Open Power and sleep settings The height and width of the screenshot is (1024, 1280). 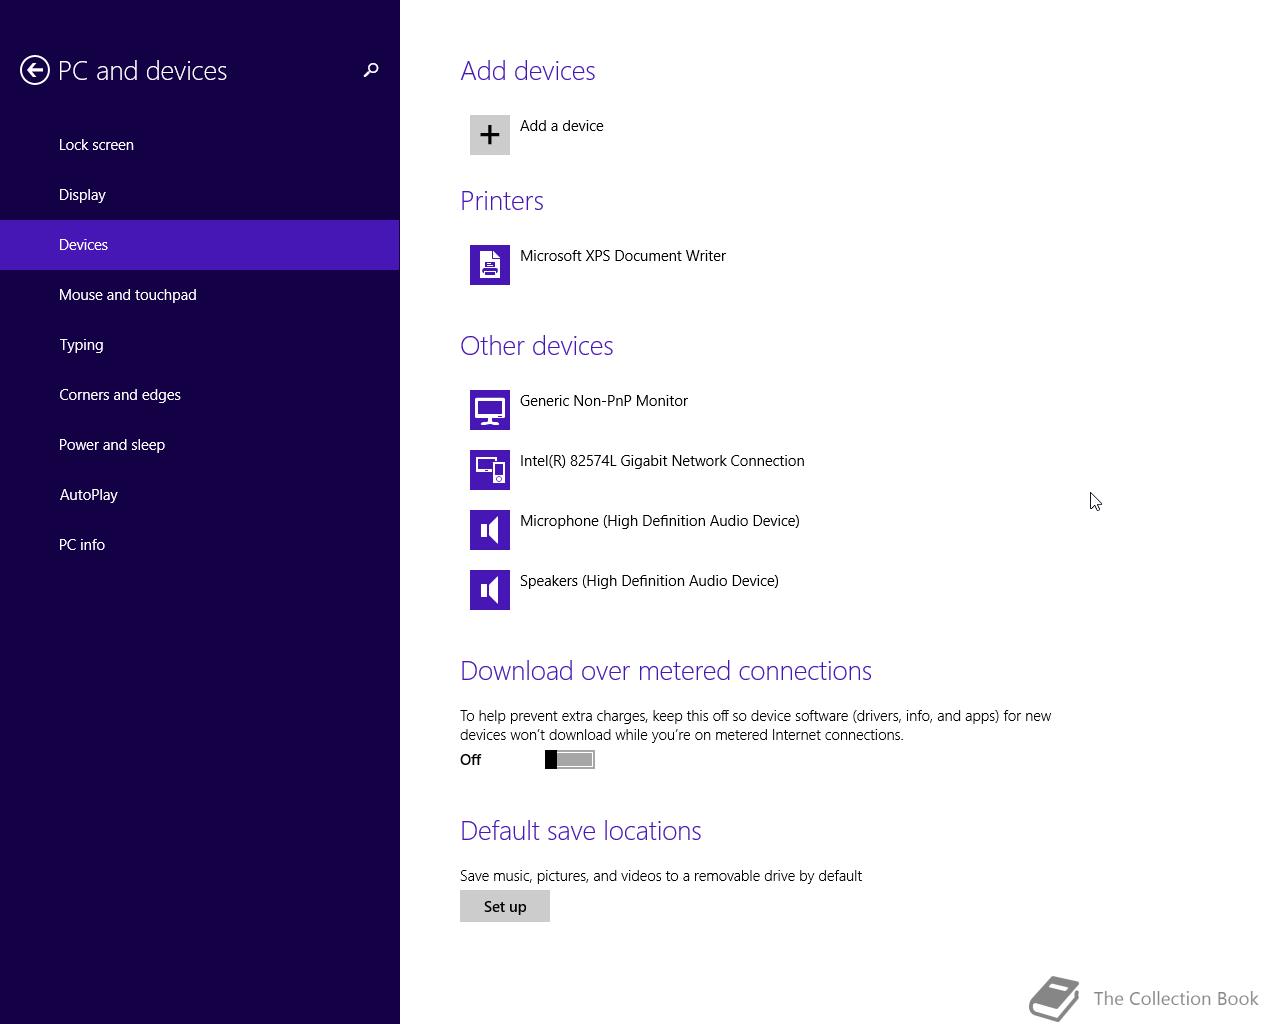coord(200,445)
